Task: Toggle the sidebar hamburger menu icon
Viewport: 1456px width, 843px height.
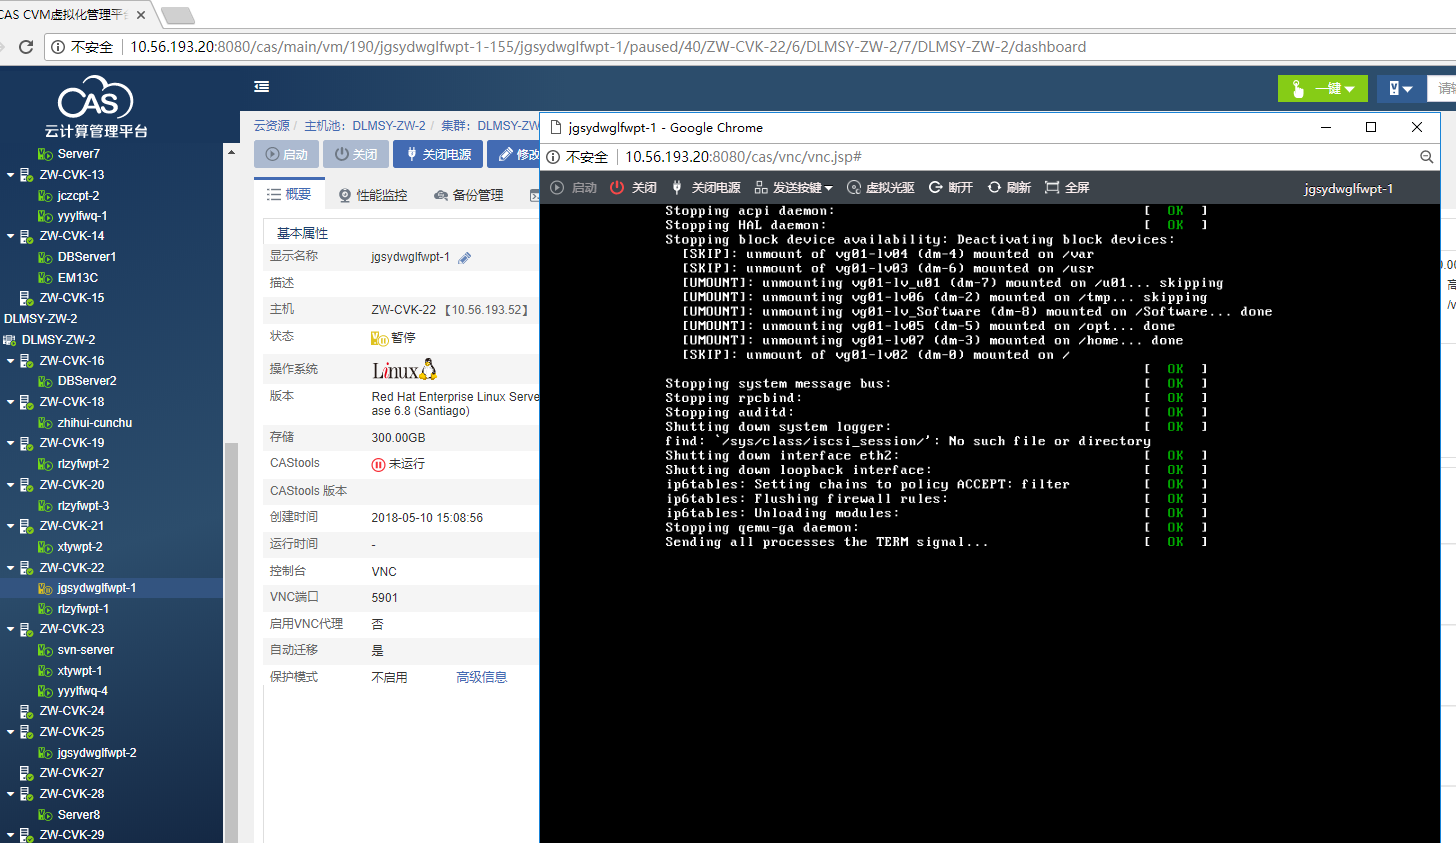Action: pyautogui.click(x=262, y=87)
